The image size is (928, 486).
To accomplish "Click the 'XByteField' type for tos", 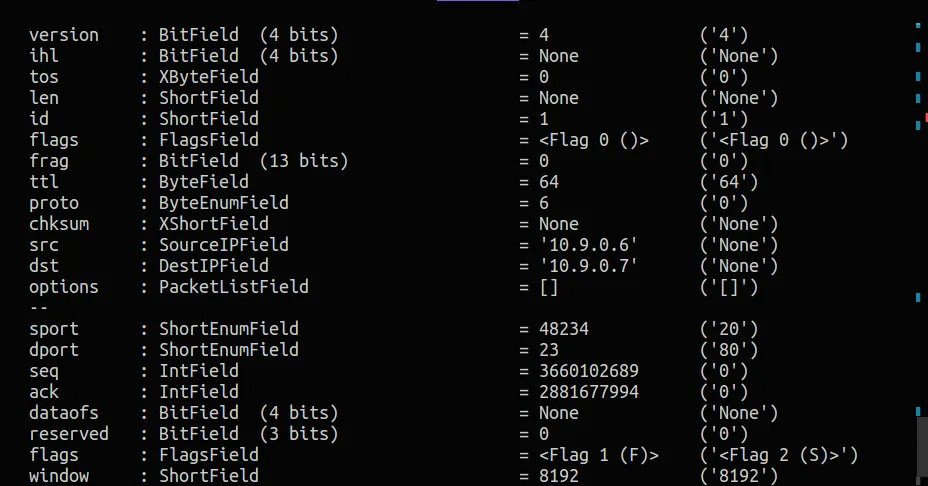I will [209, 77].
